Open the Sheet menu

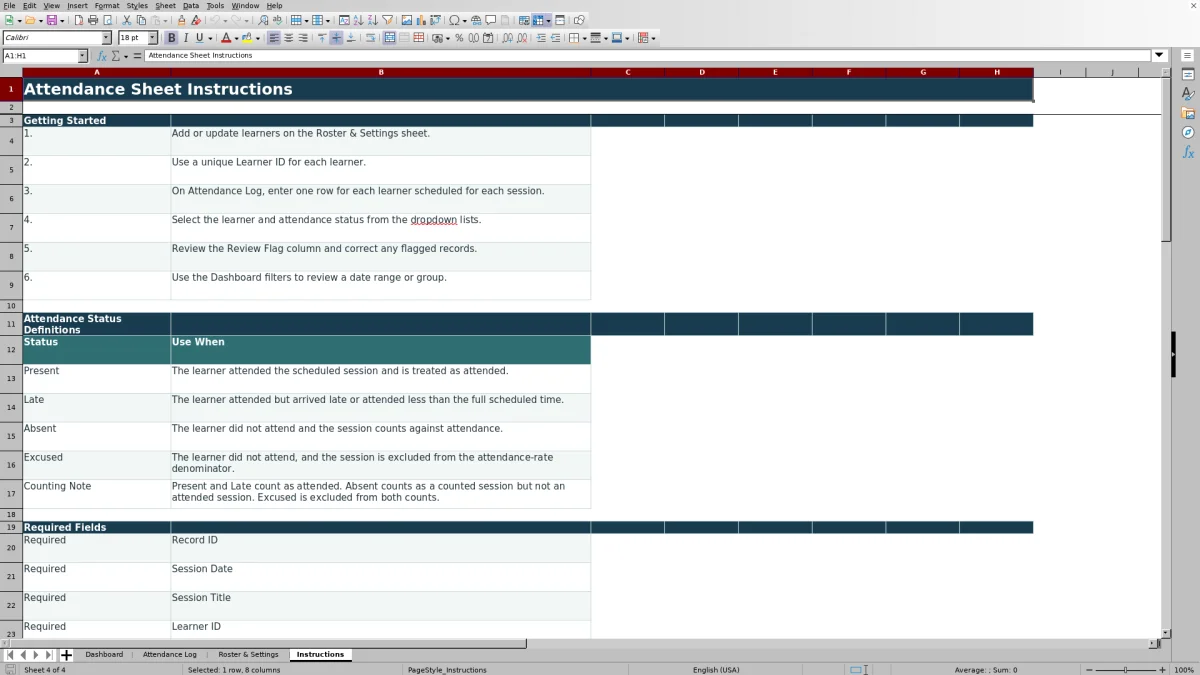tap(165, 6)
